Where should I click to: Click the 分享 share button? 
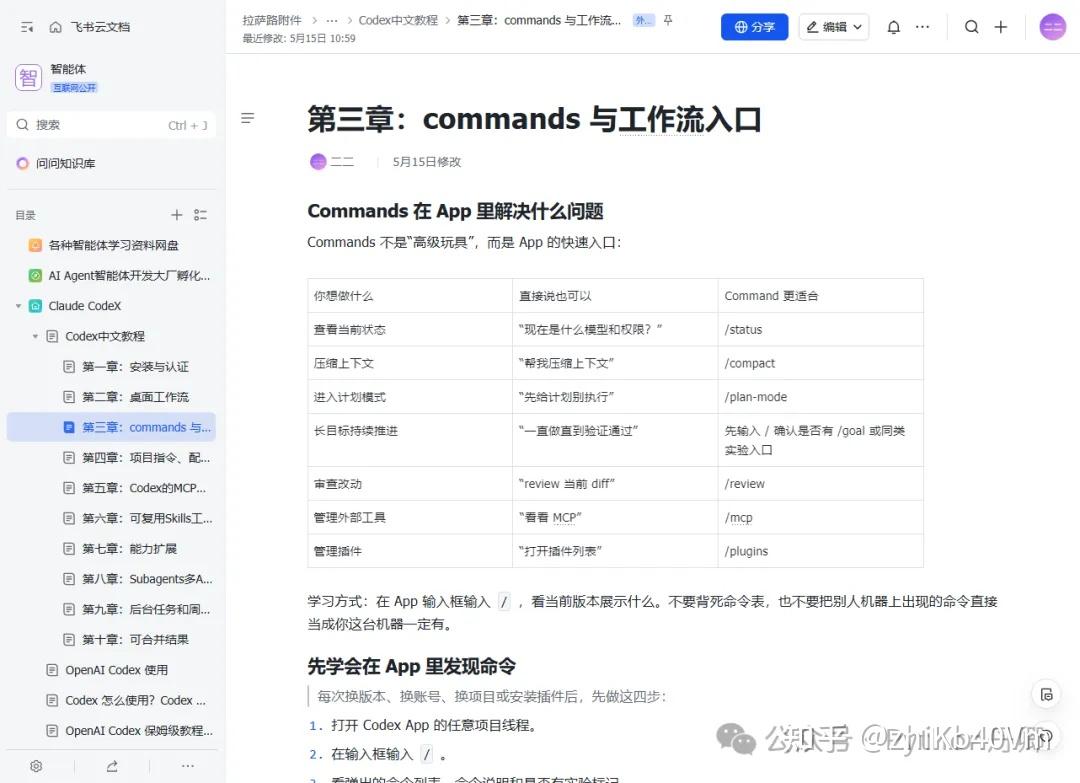(x=754, y=27)
